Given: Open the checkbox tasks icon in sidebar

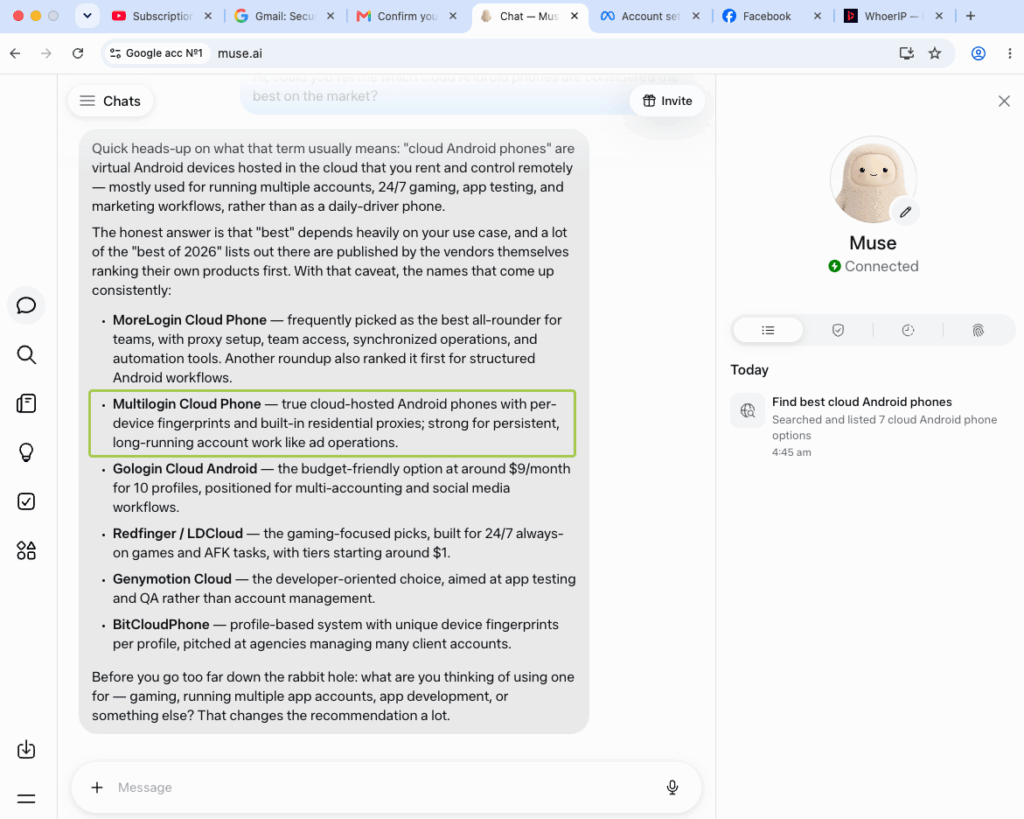Looking at the screenshot, I should [26, 502].
